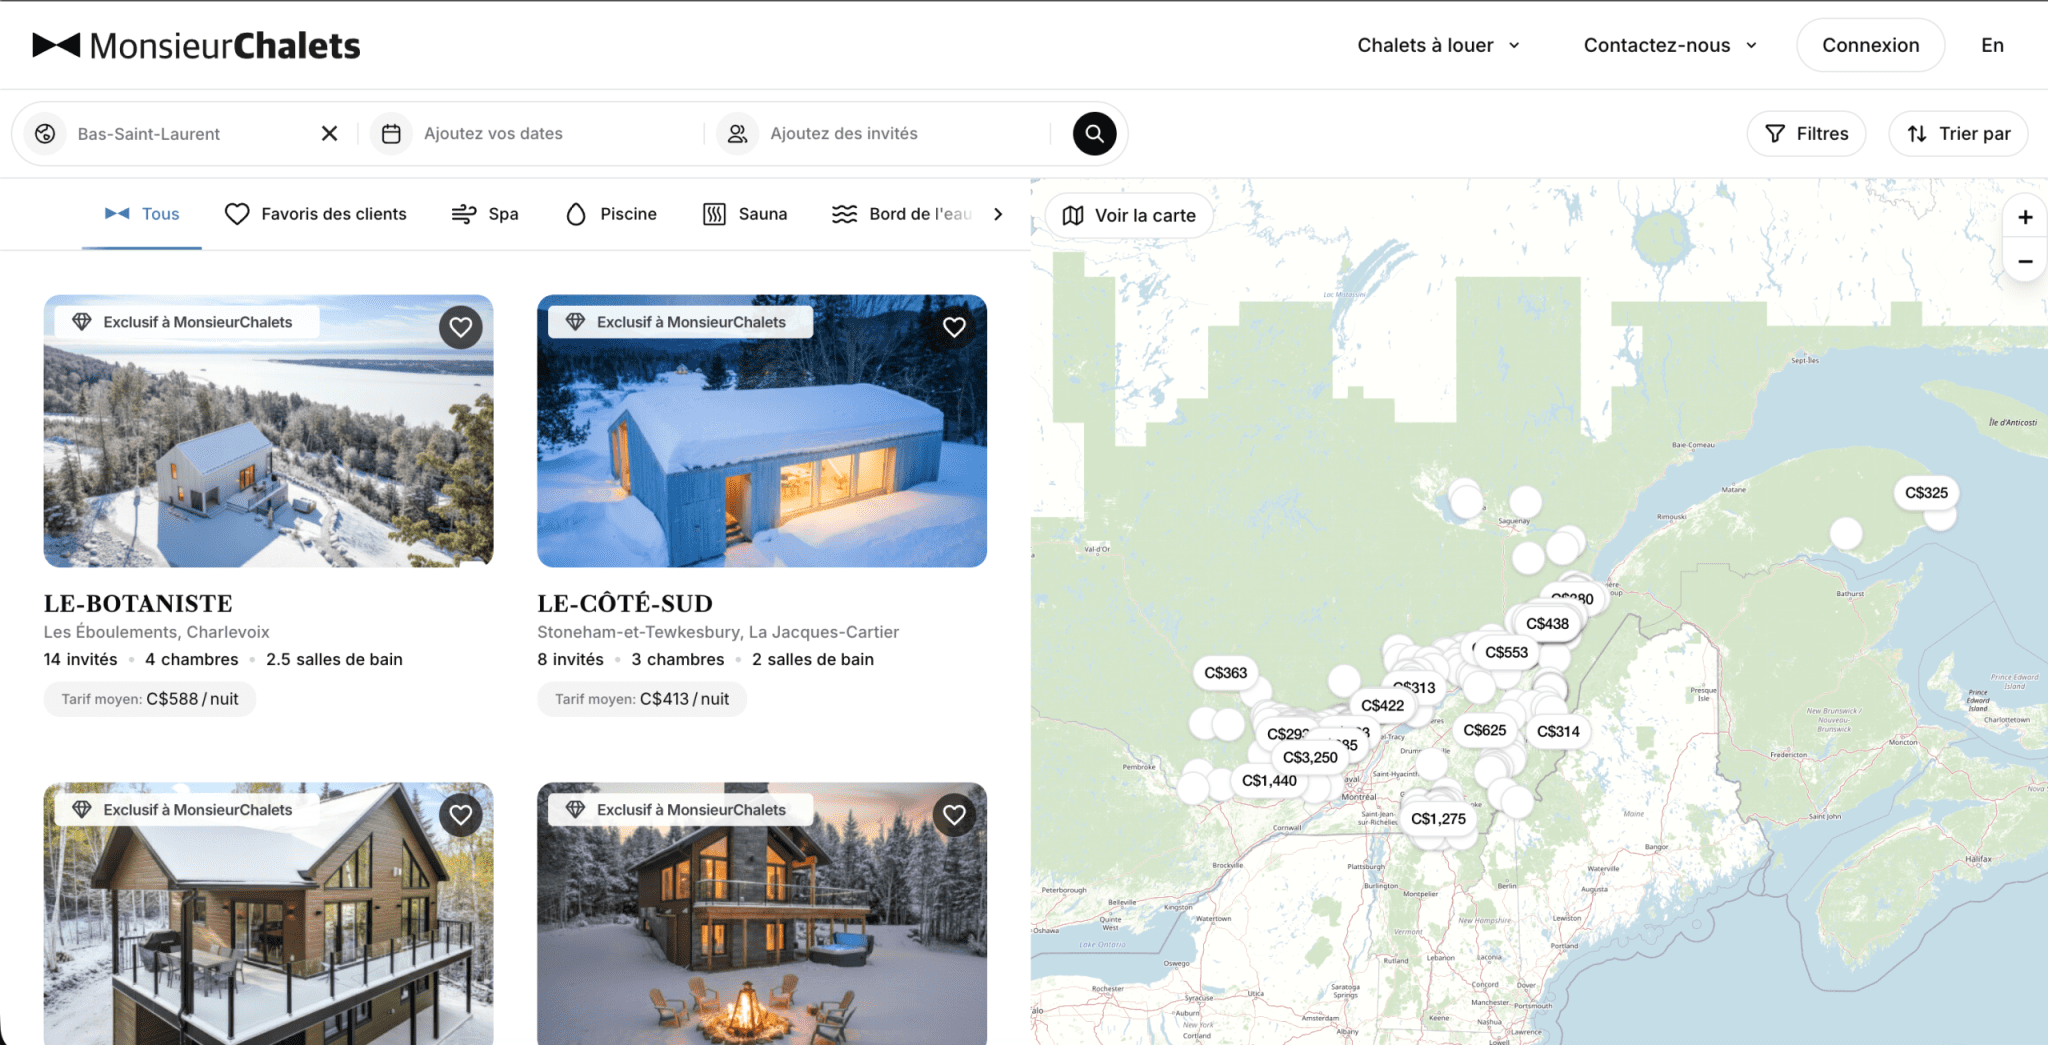Open Voir la carte map view
Viewport: 2048px width, 1045px height.
click(x=1129, y=216)
